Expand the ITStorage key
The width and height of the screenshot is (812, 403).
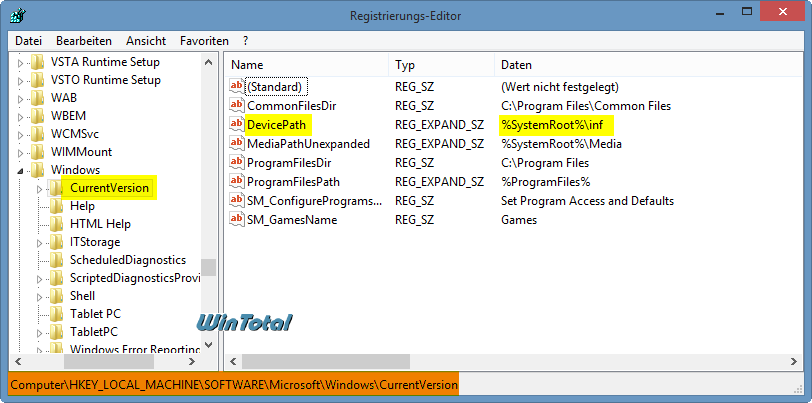pos(39,242)
